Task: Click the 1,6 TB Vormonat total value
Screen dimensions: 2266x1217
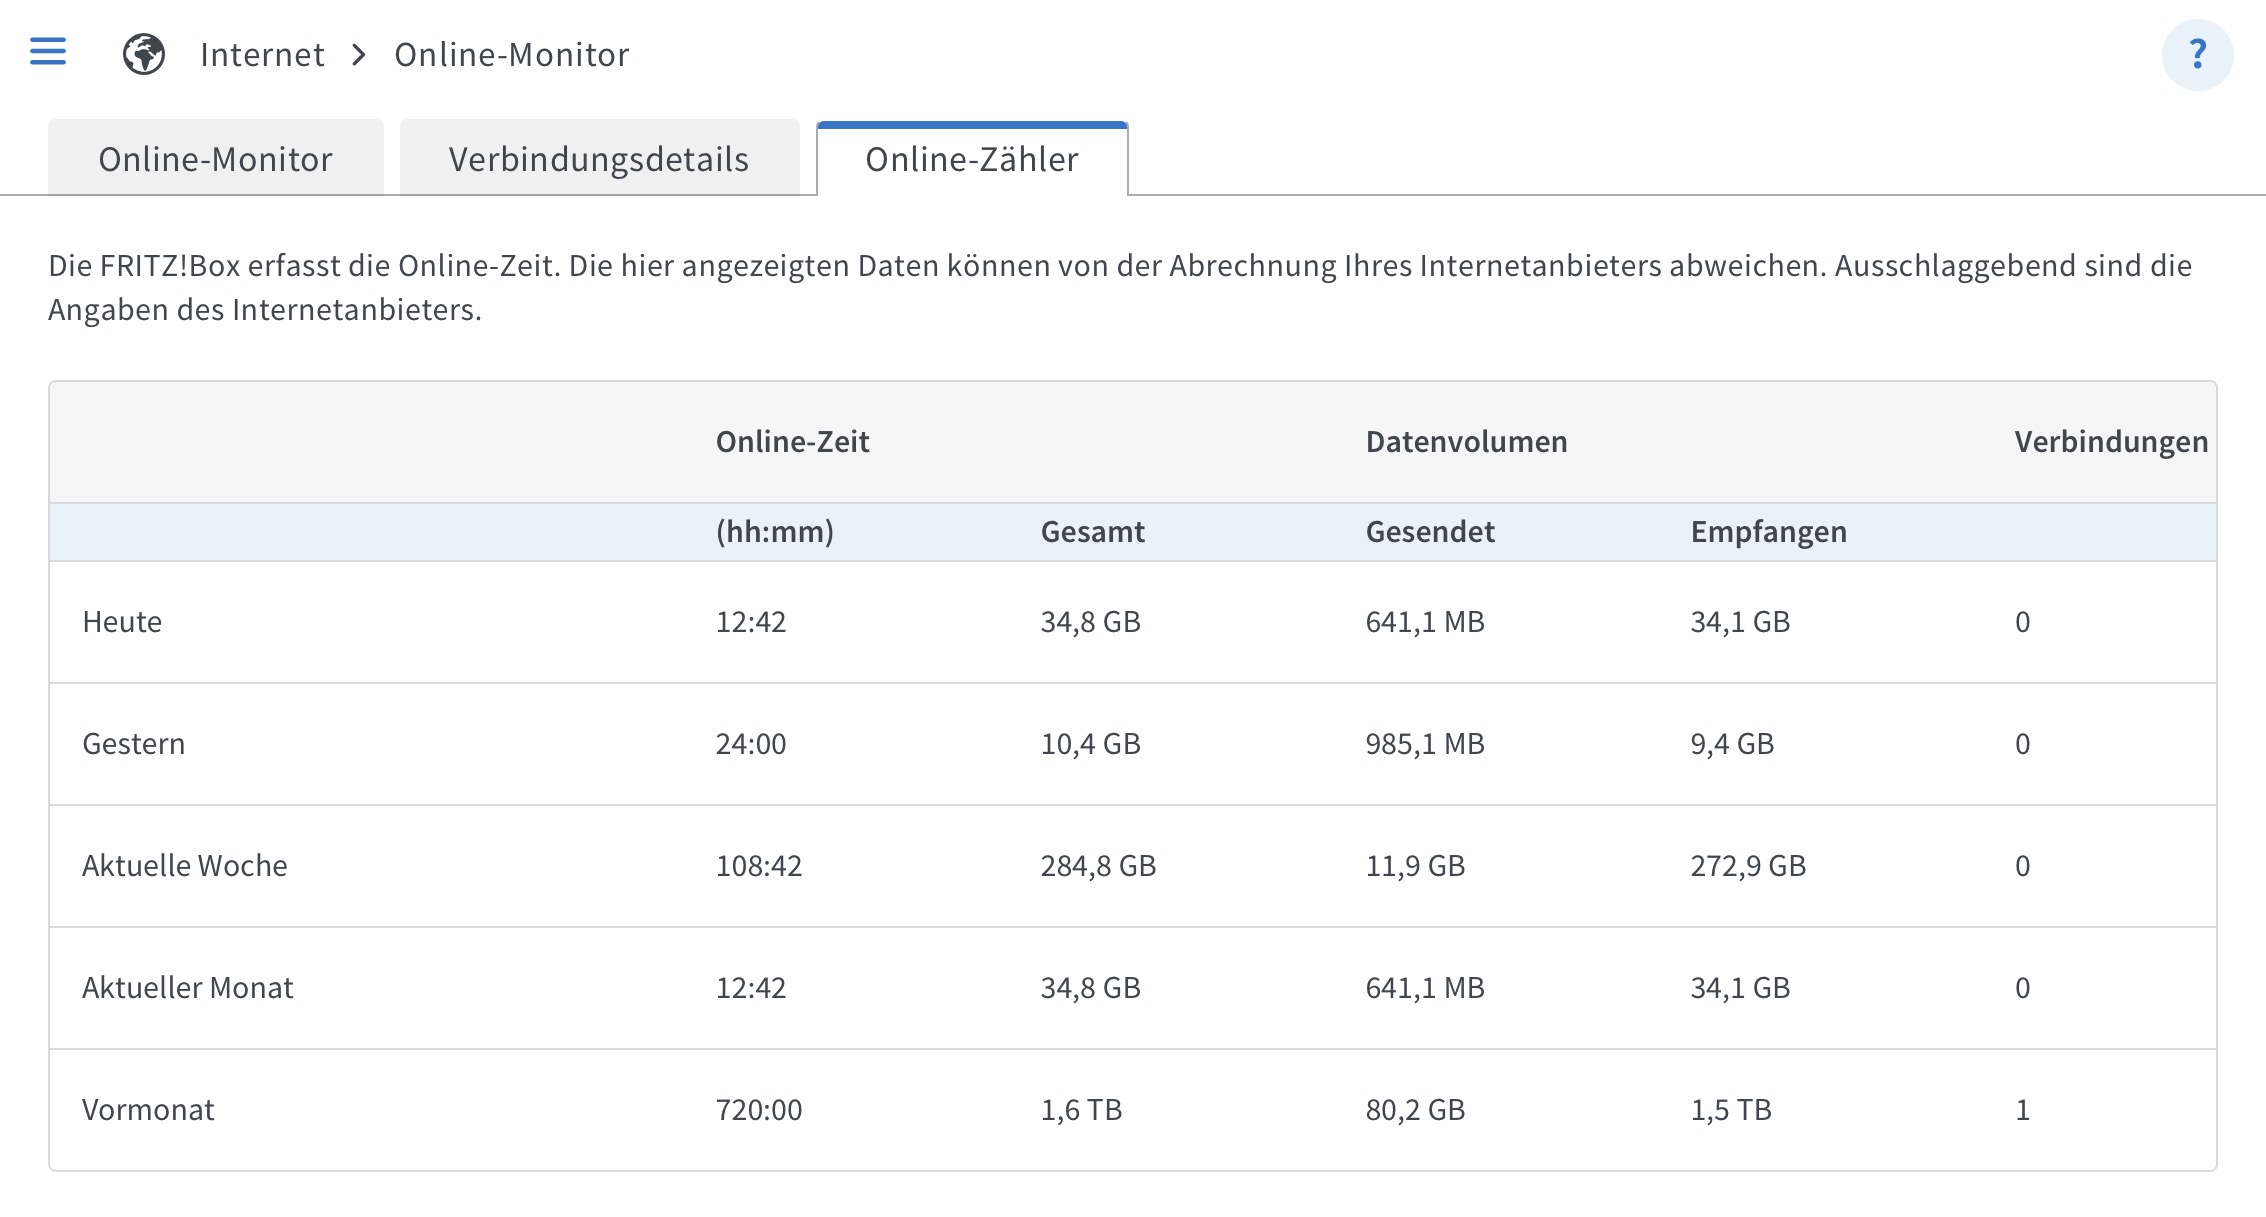Action: coord(1081,1110)
